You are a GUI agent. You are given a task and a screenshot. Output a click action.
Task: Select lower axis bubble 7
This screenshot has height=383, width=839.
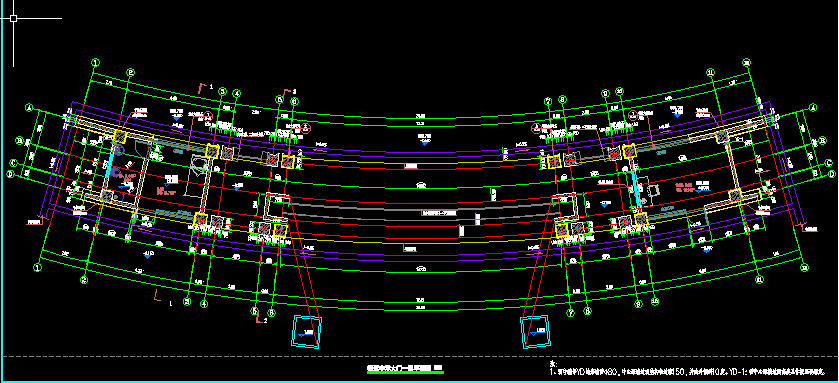(x=570, y=313)
